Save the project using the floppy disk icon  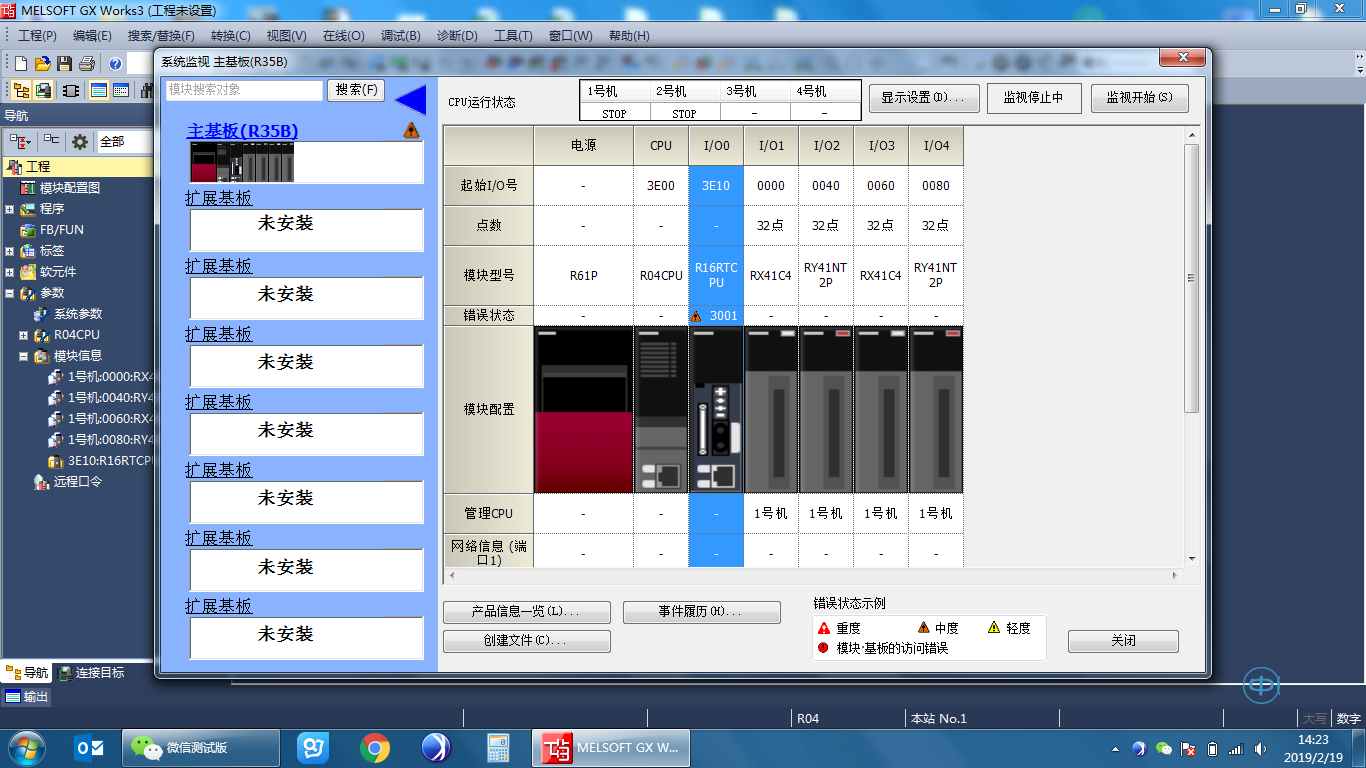(x=65, y=64)
